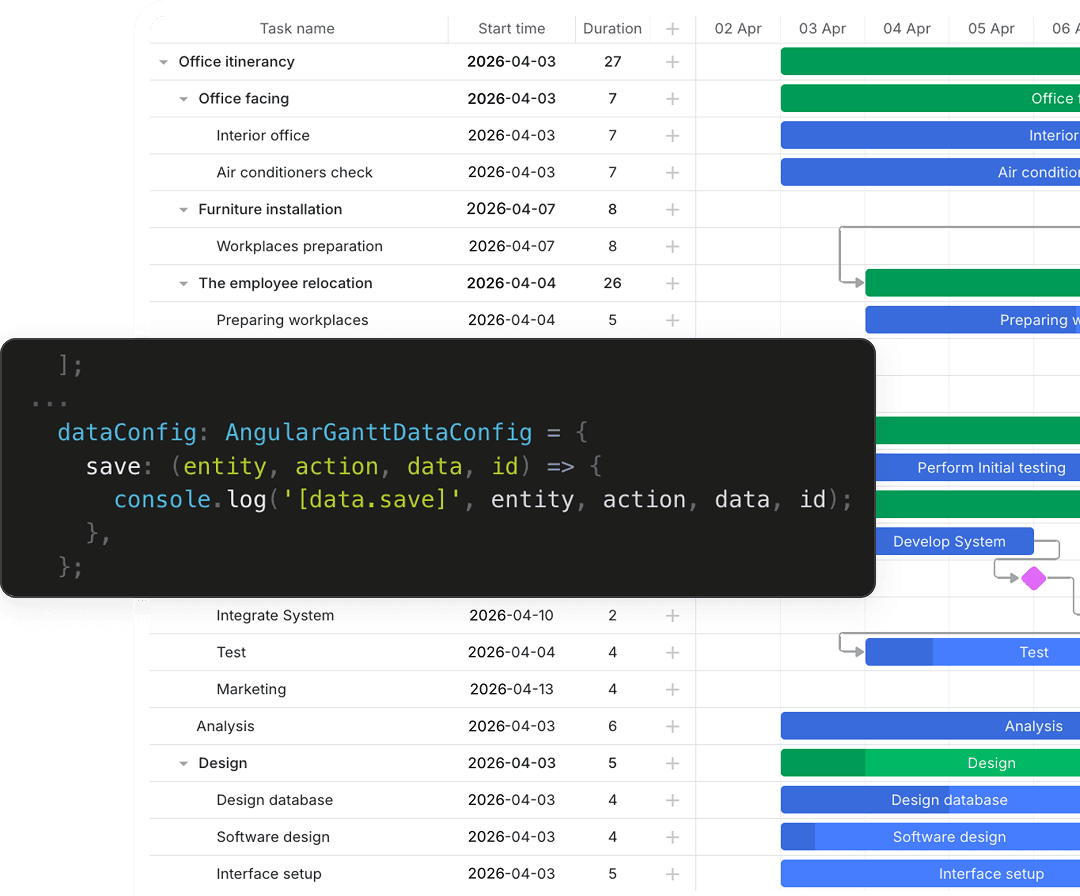This screenshot has width=1080, height=896.
Task: Add subtask to Marketing row
Action: click(x=672, y=689)
